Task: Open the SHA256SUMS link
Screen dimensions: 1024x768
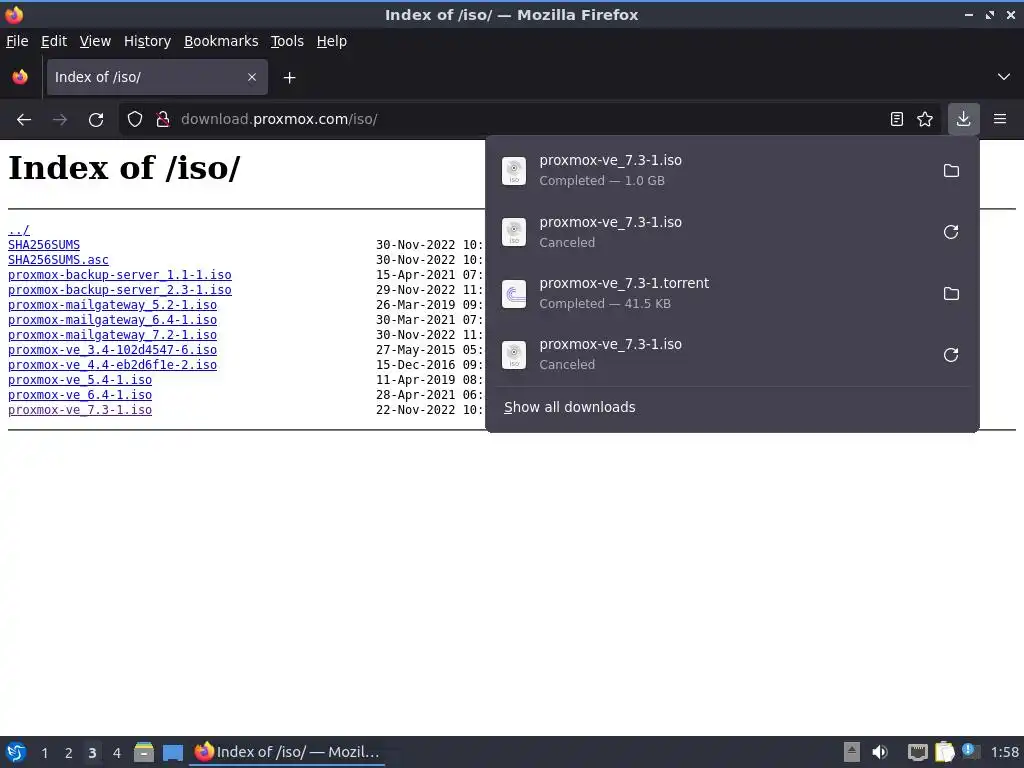Action: (x=44, y=245)
